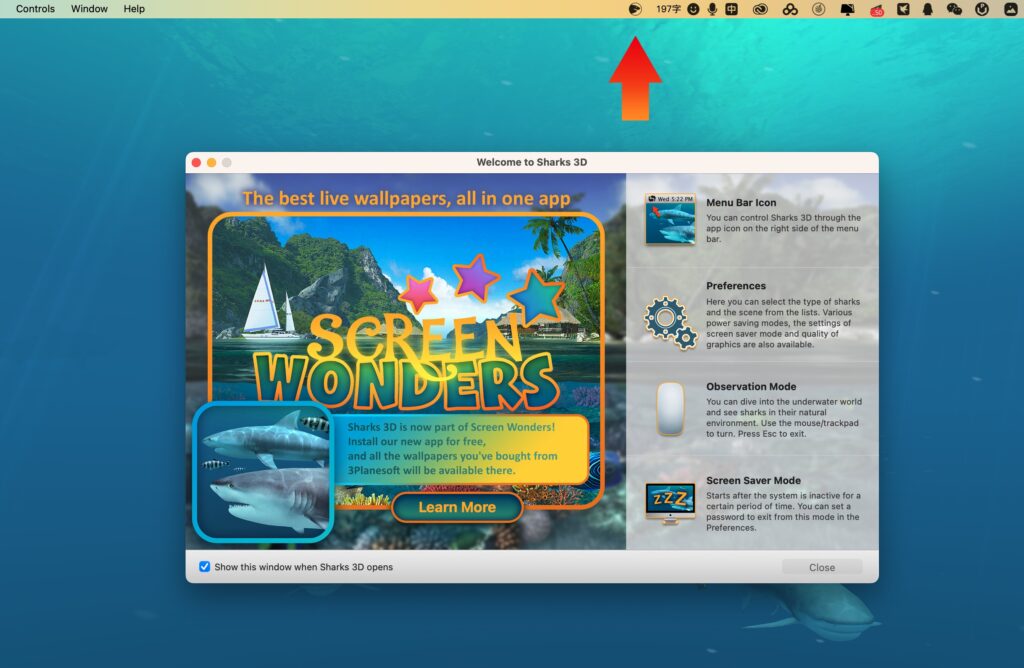Open the emoji smiley menu bar icon
1024x668 pixels.
pos(693,9)
